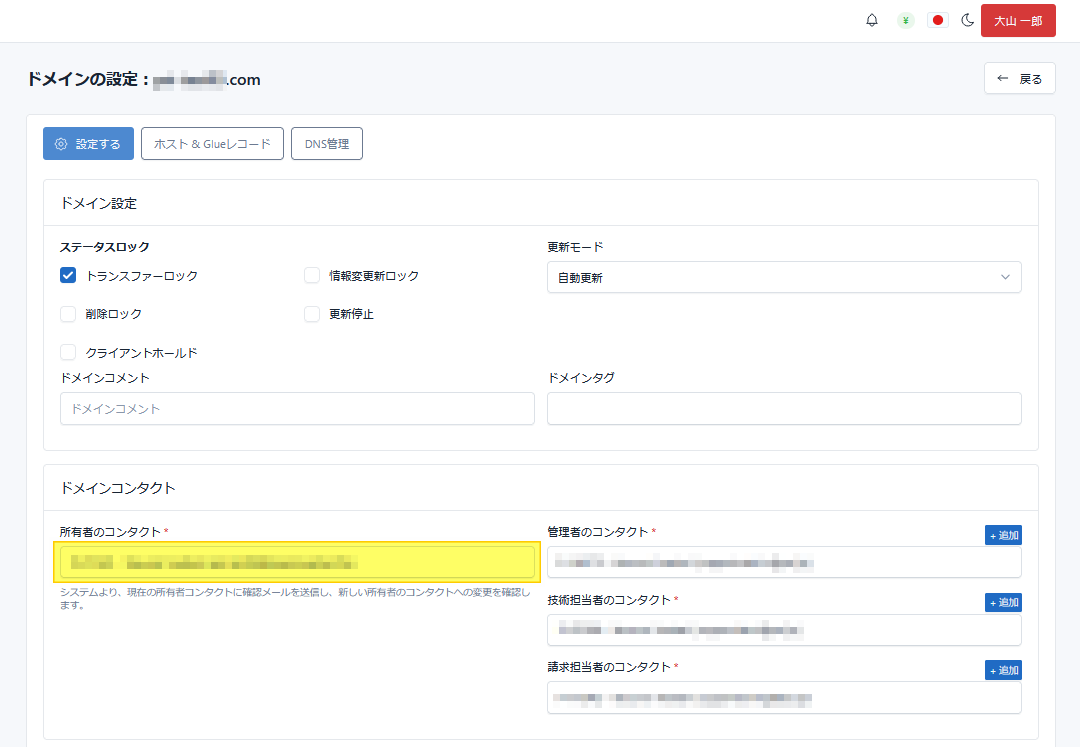Switch to the DNS管理 tab

click(327, 144)
